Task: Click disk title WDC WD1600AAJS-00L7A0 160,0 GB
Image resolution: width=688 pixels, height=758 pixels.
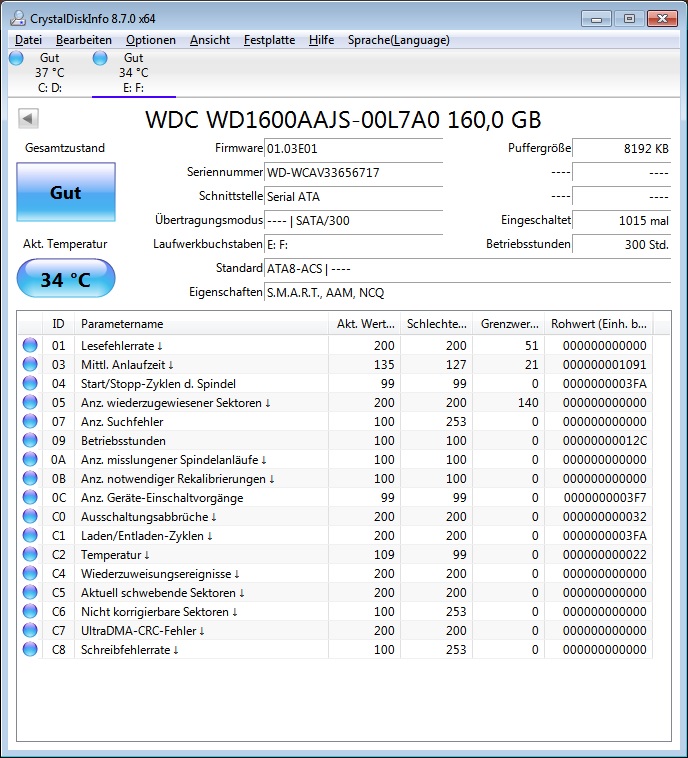Action: (343, 120)
